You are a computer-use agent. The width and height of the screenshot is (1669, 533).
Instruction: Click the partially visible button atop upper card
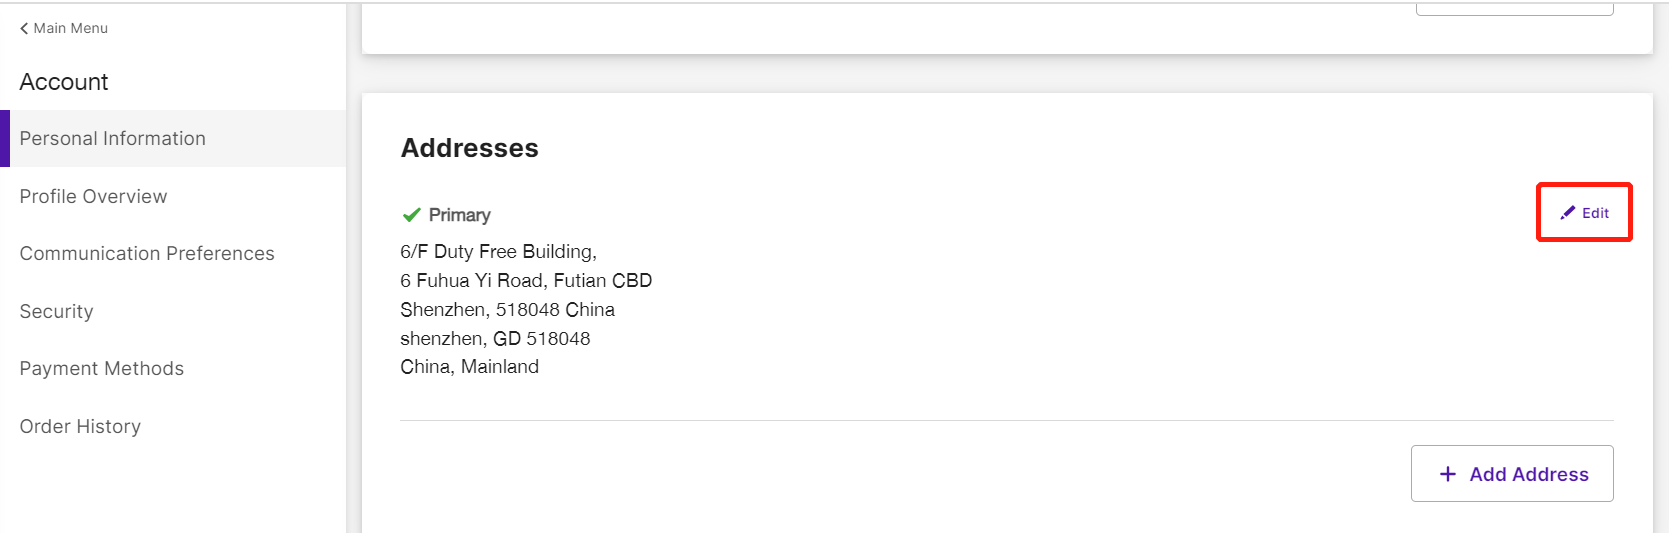tap(1514, 9)
